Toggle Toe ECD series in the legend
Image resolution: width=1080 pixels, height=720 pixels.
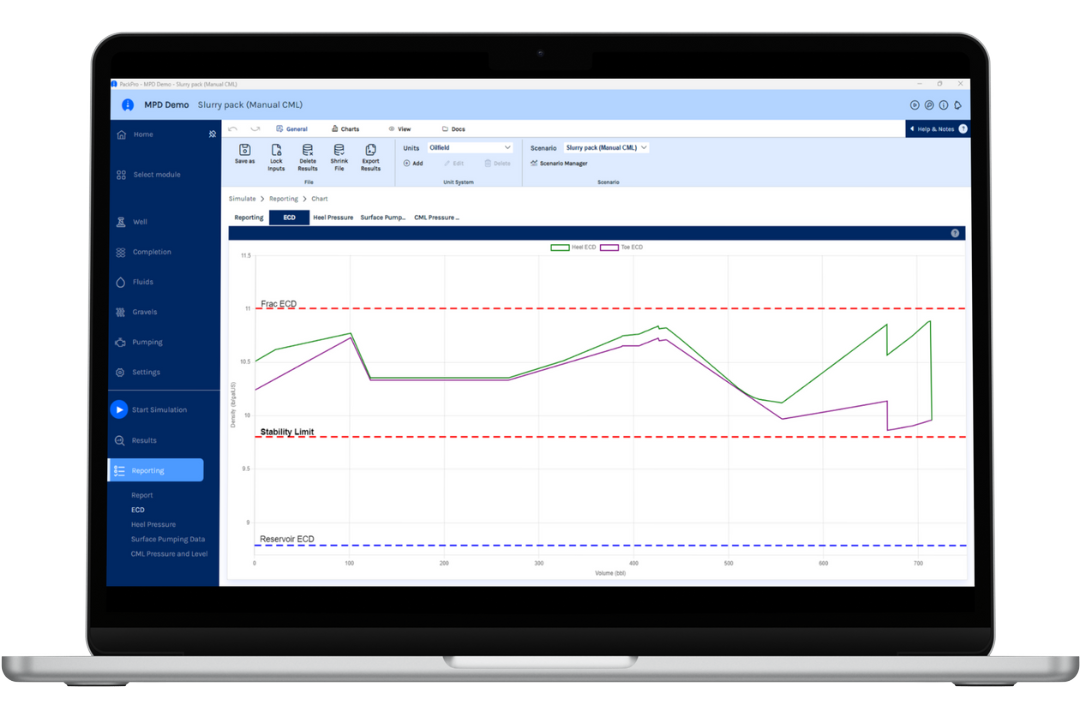(x=622, y=247)
